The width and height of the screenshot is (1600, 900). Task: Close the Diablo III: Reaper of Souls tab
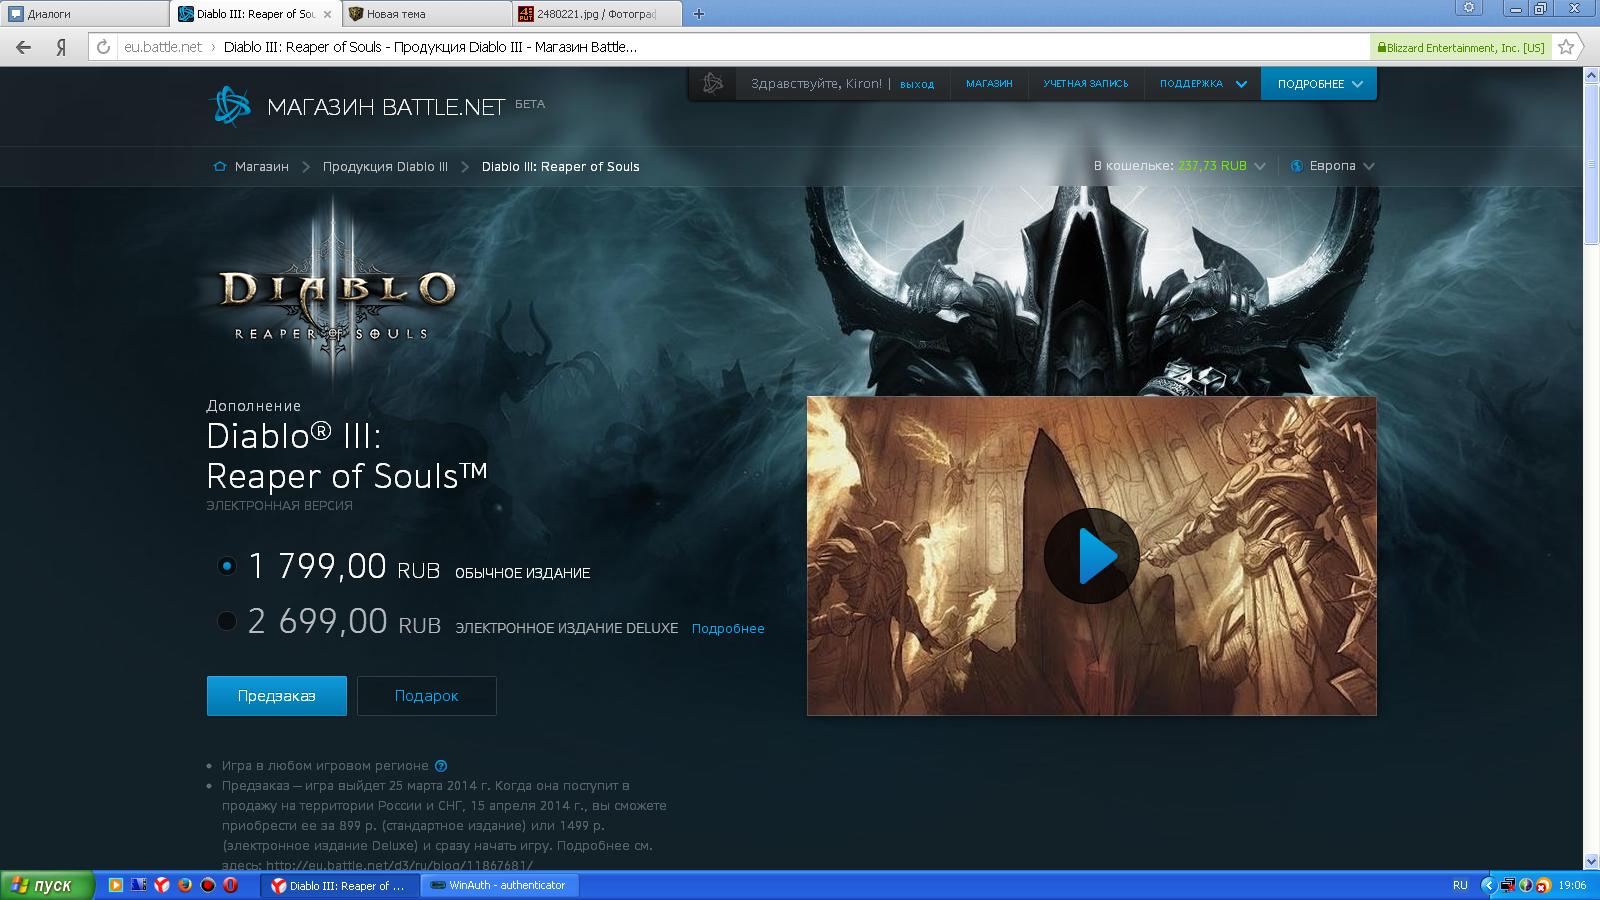click(x=327, y=14)
